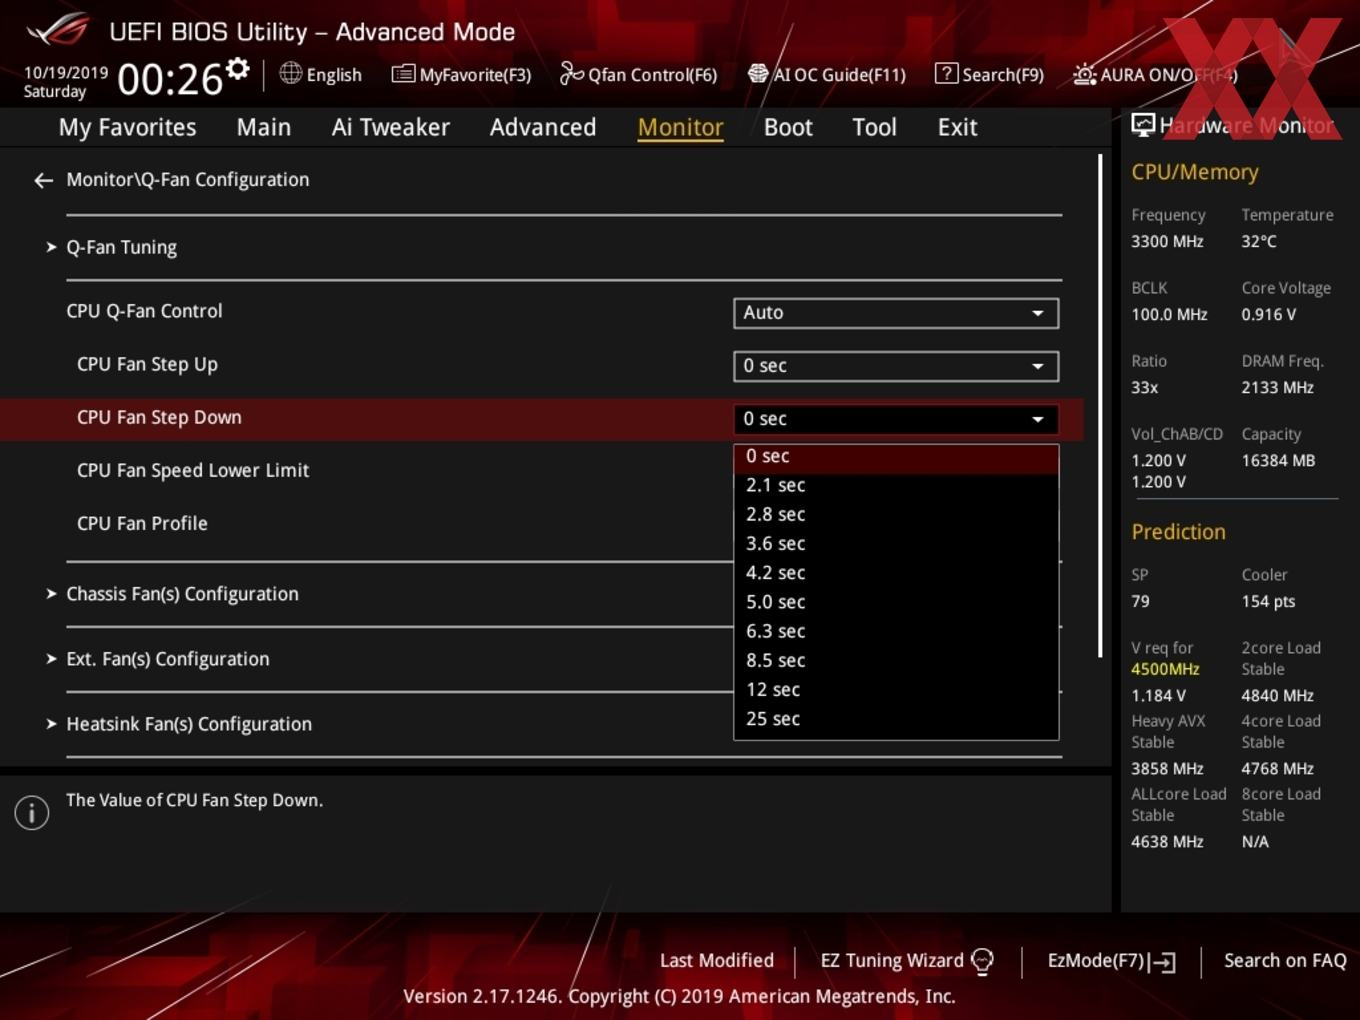Click Prediction section heading
1360x1020 pixels.
pyautogui.click(x=1178, y=532)
